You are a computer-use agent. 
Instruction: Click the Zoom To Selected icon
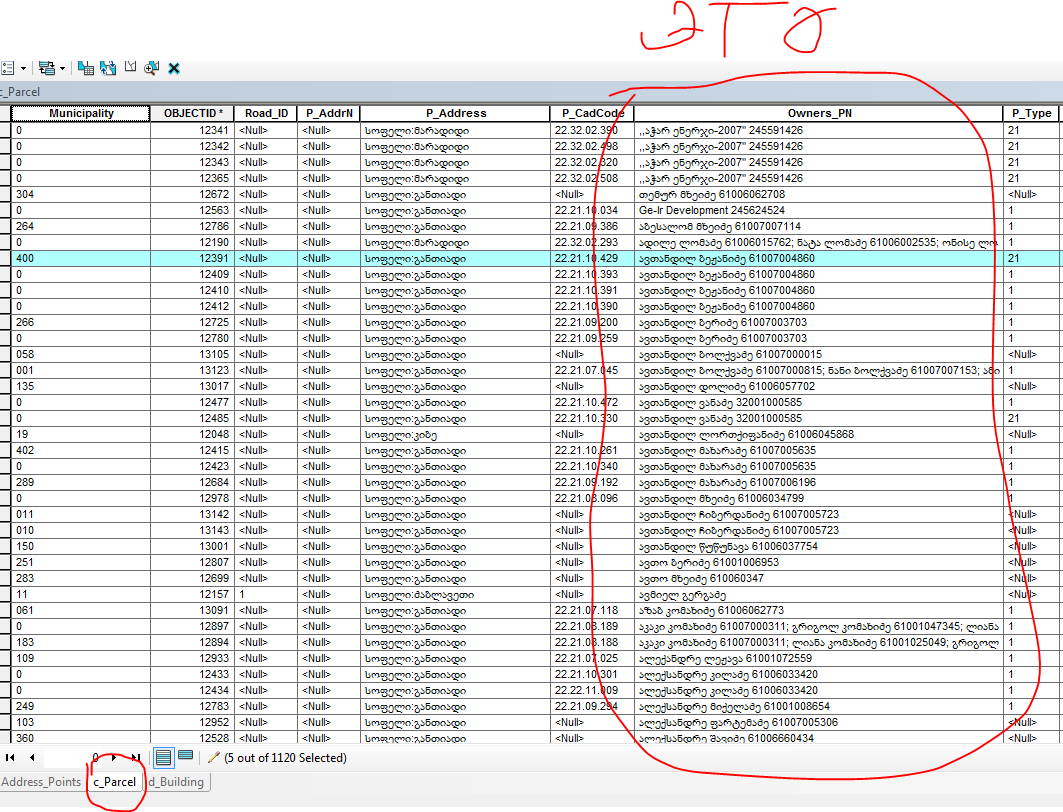click(151, 68)
